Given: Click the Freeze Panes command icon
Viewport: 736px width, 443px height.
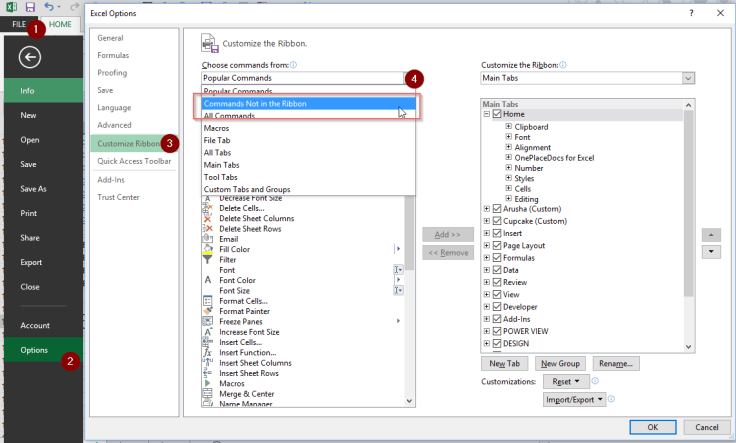Looking at the screenshot, I should point(208,321).
